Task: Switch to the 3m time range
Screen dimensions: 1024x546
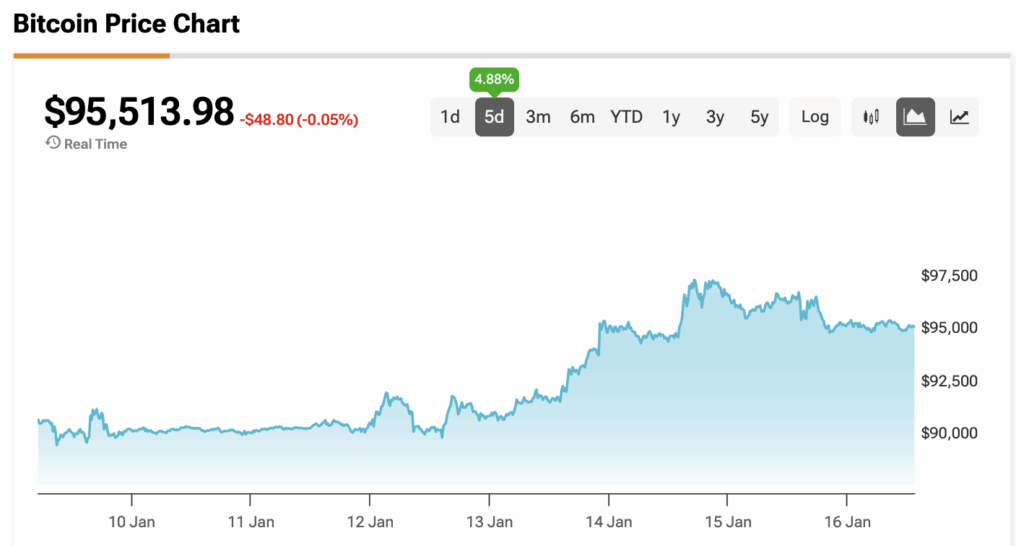Action: [538, 117]
